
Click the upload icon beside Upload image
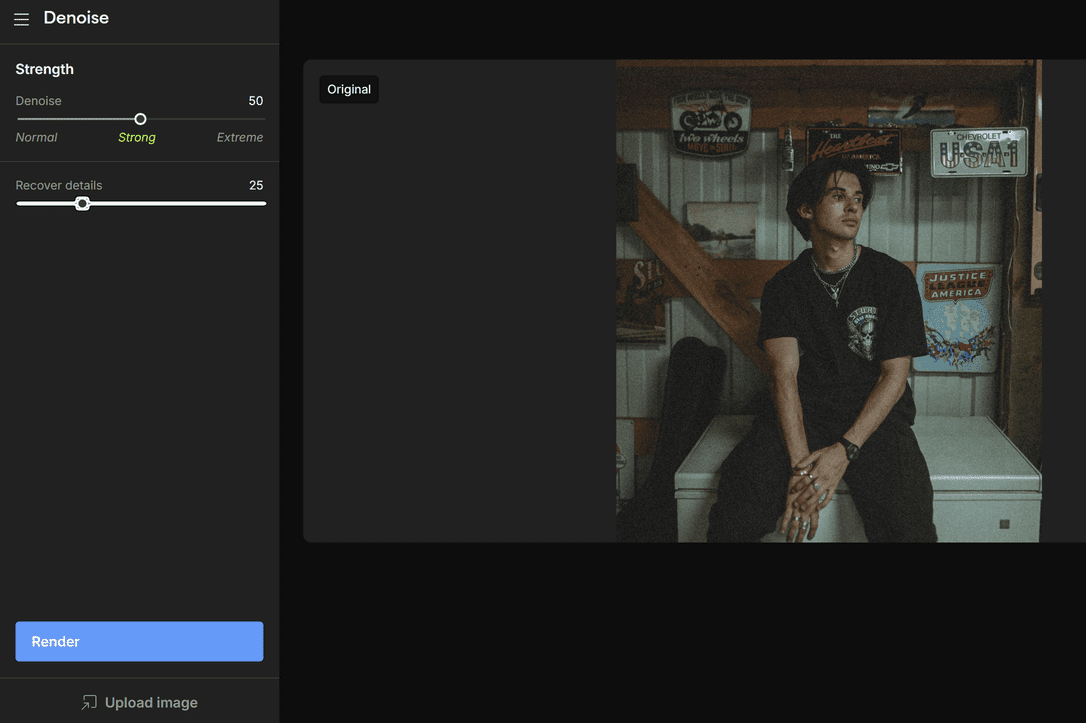(x=89, y=703)
